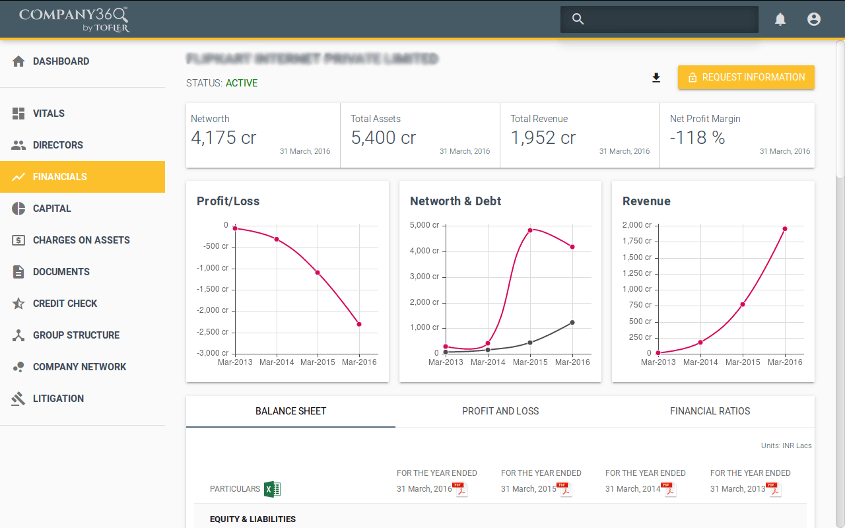Click the Total Revenue 1,952 cr card
845x528 pixels.
(580, 135)
